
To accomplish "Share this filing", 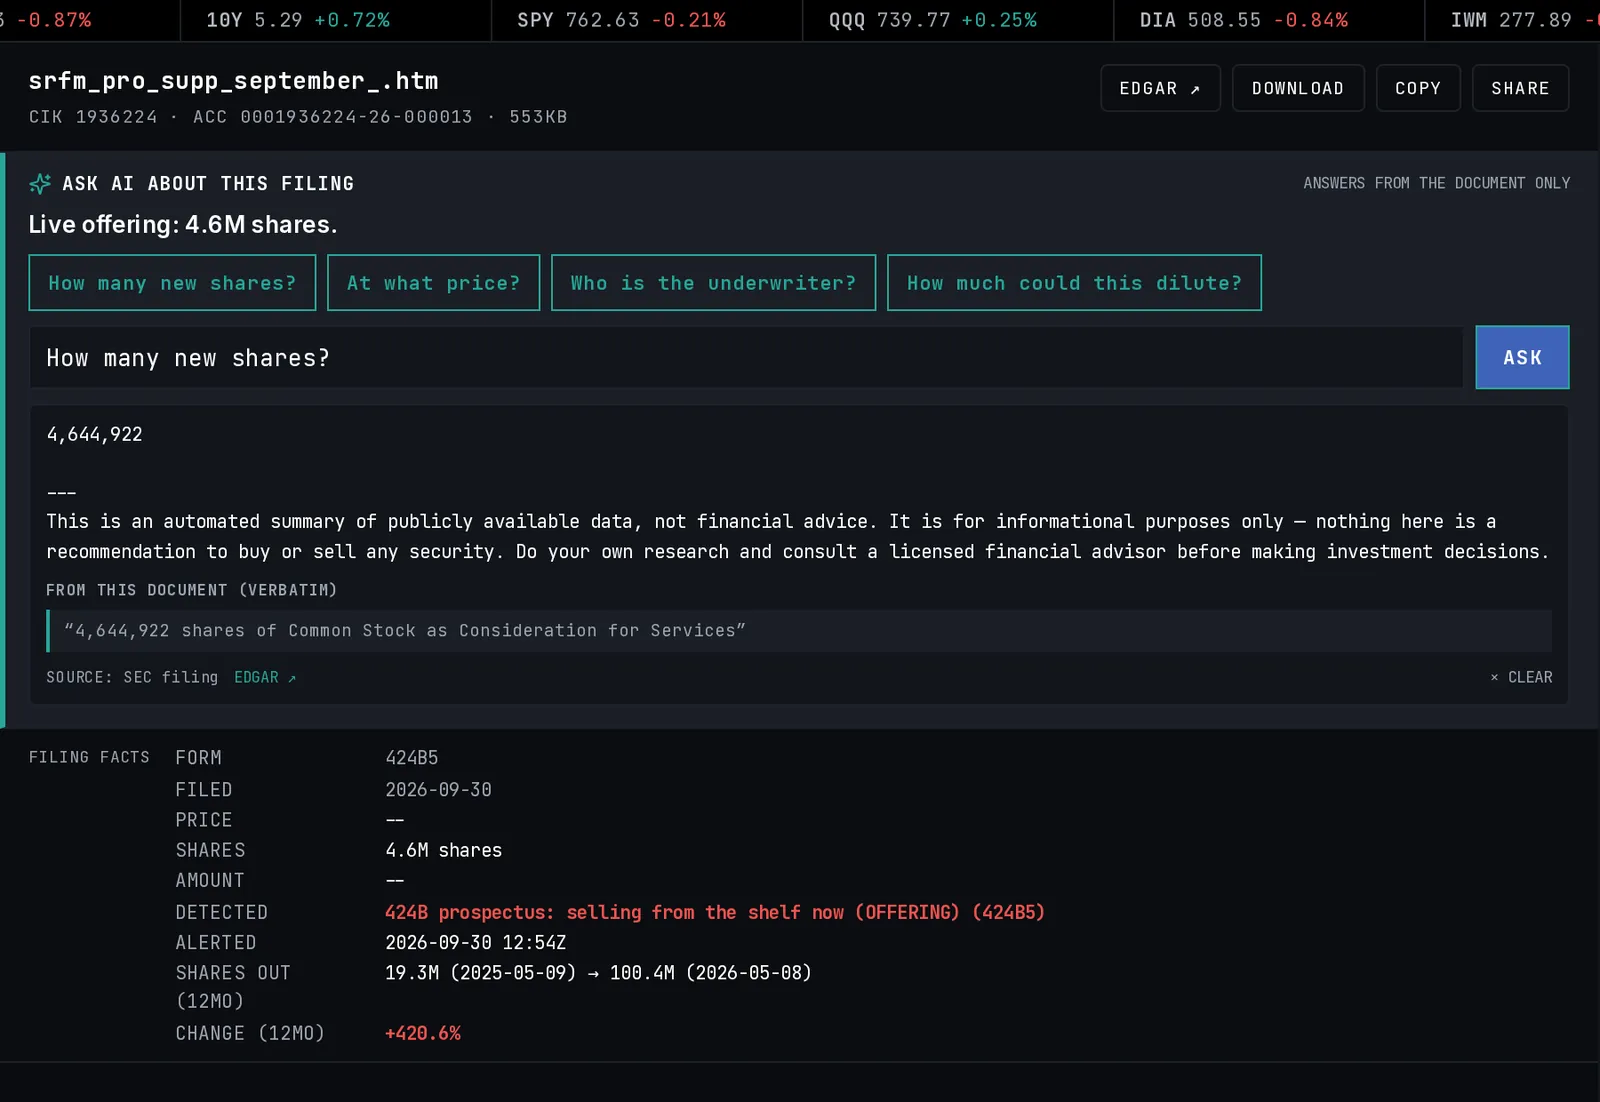I will coord(1520,88).
